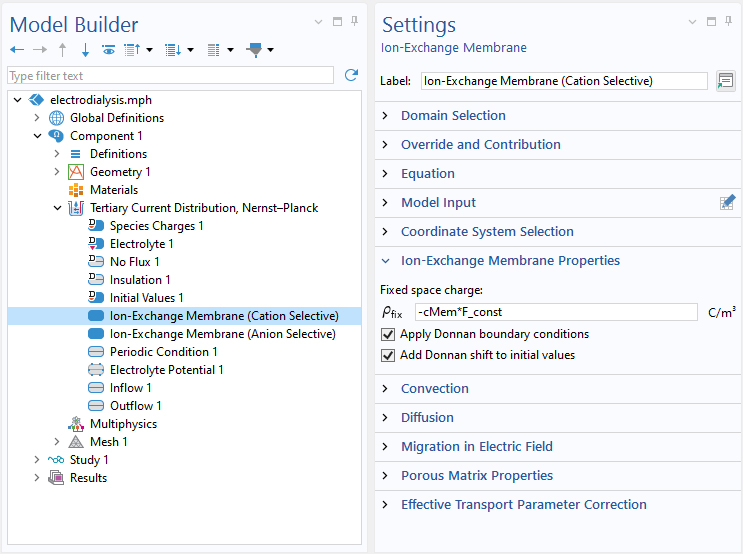Select Ion-Exchange Membrane (Anion Selective) node

click(x=224, y=334)
